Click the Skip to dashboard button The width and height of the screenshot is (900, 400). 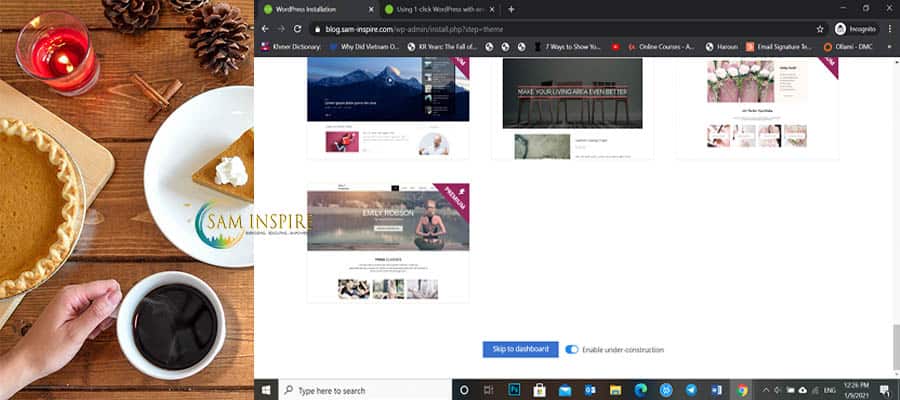520,349
